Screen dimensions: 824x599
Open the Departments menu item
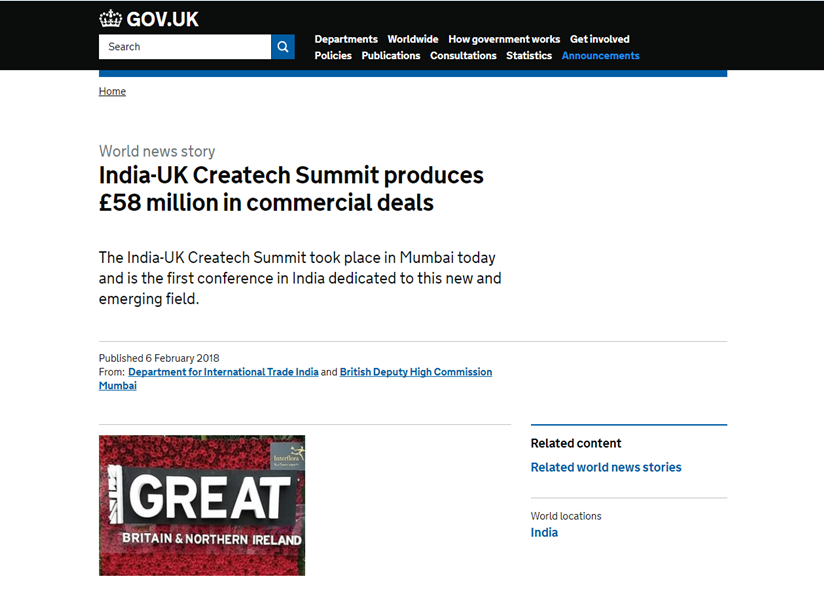pyautogui.click(x=346, y=39)
